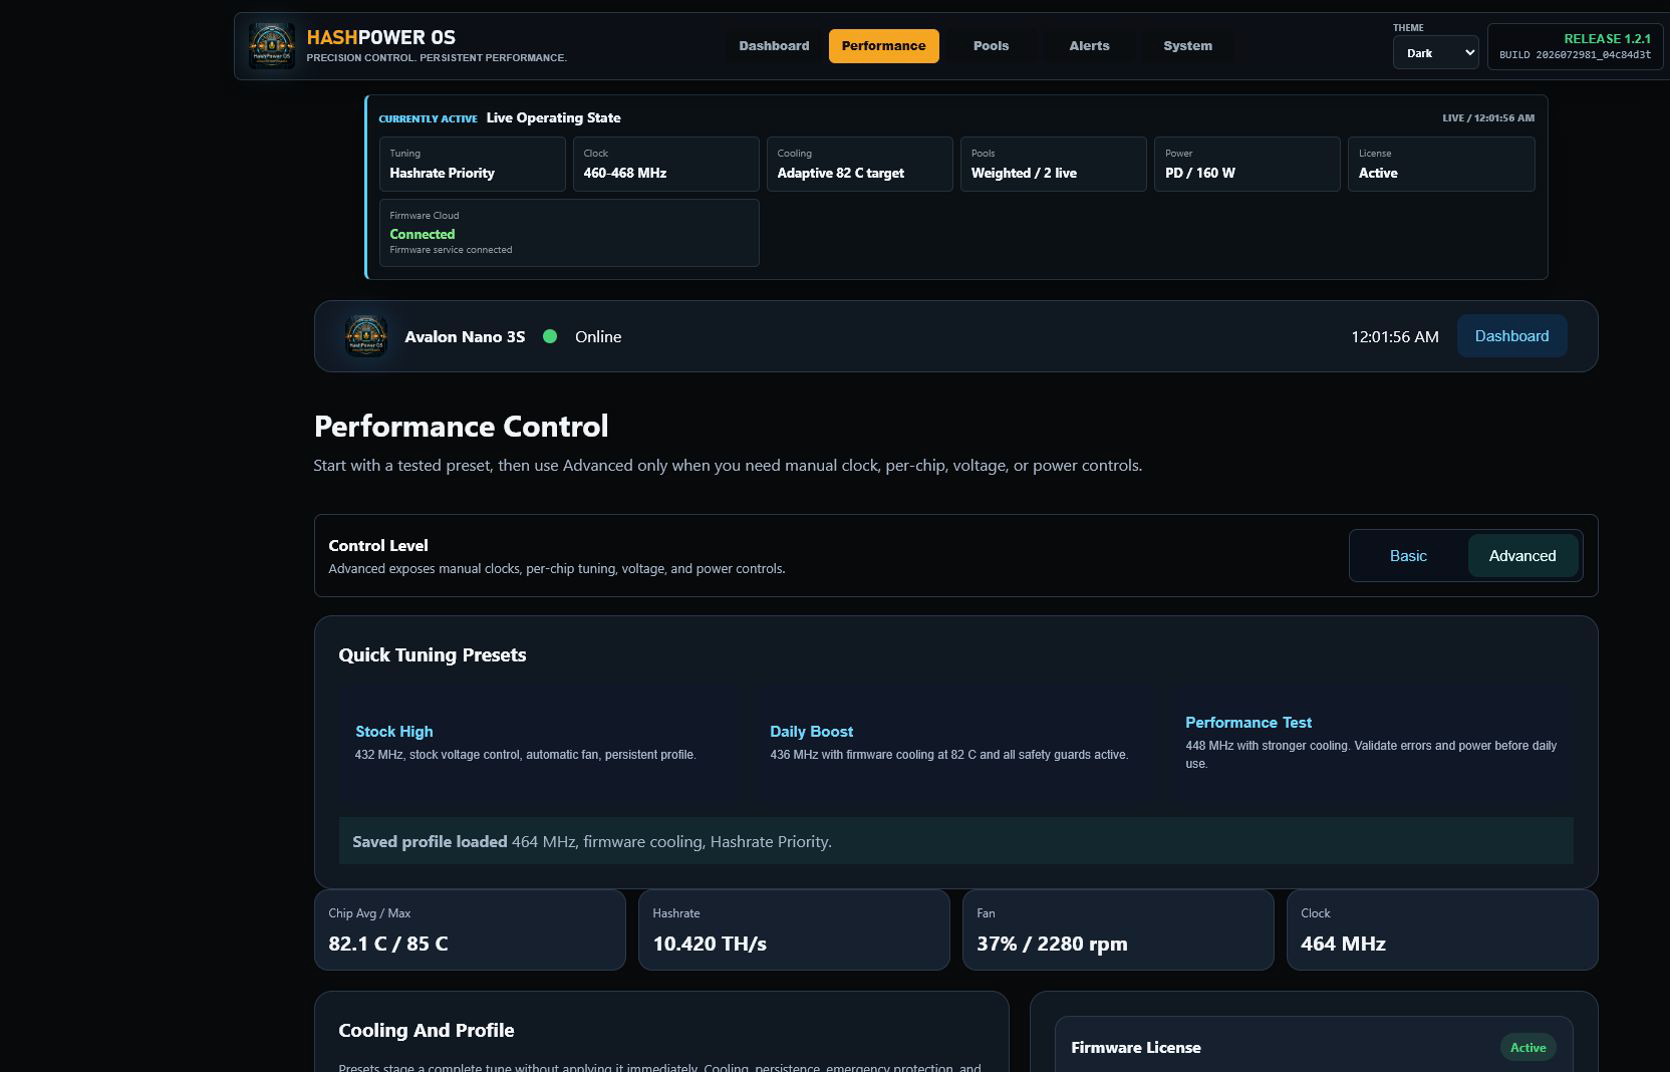Click the Firmware Cloud Connected status
Viewport: 1670px width, 1072px height.
pyautogui.click(x=569, y=233)
